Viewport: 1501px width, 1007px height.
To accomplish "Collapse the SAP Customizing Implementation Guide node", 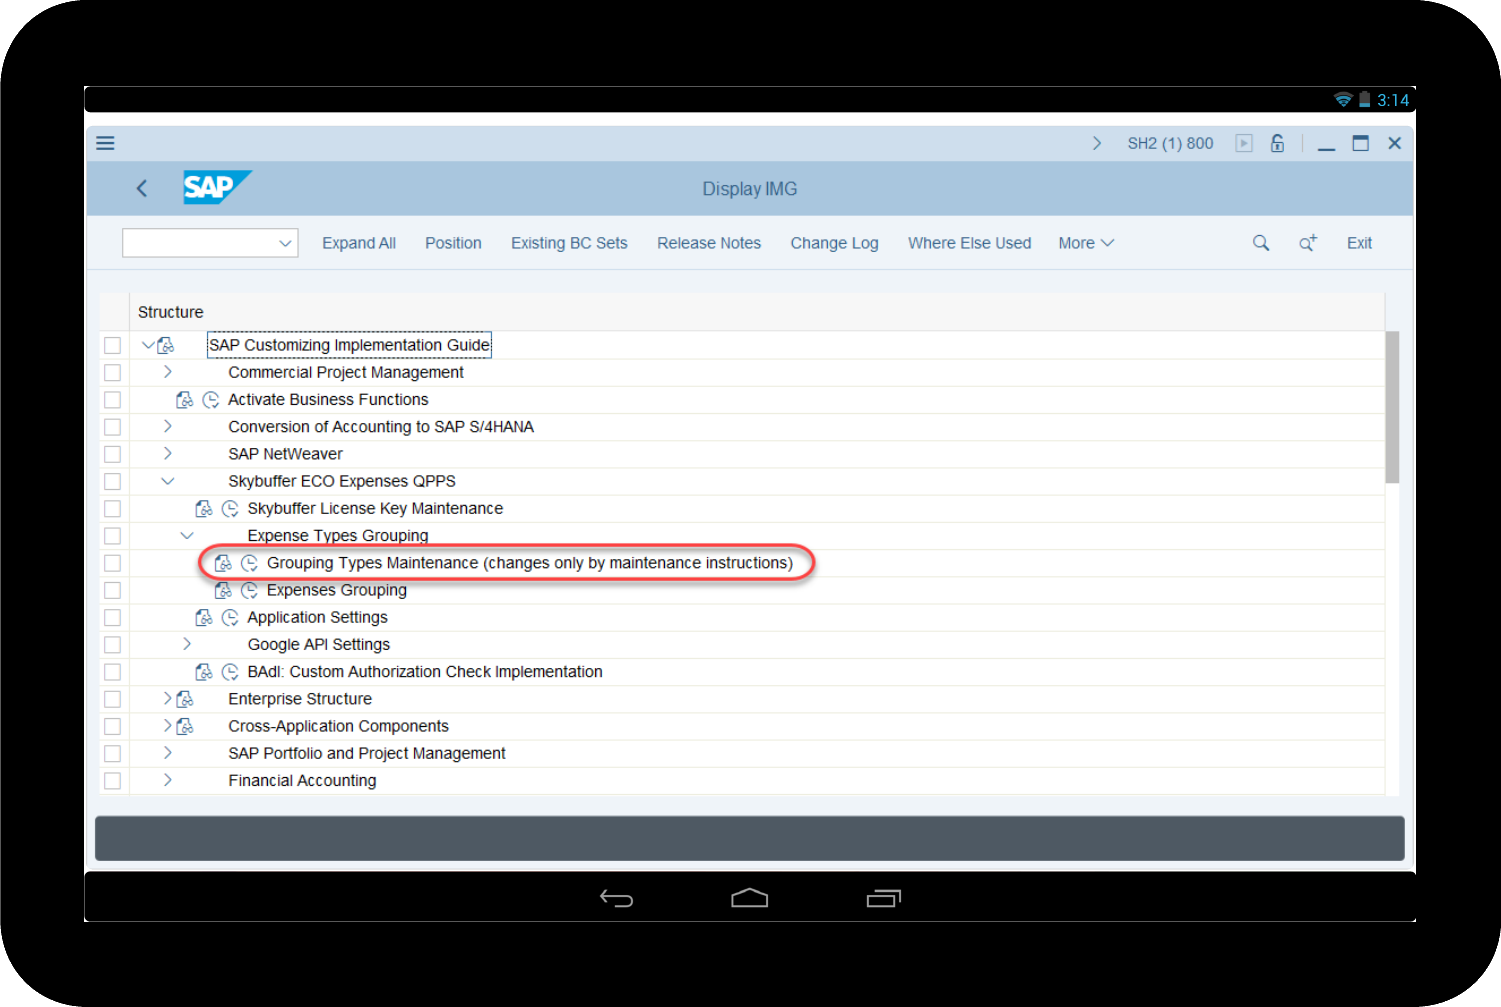I will click(x=148, y=345).
